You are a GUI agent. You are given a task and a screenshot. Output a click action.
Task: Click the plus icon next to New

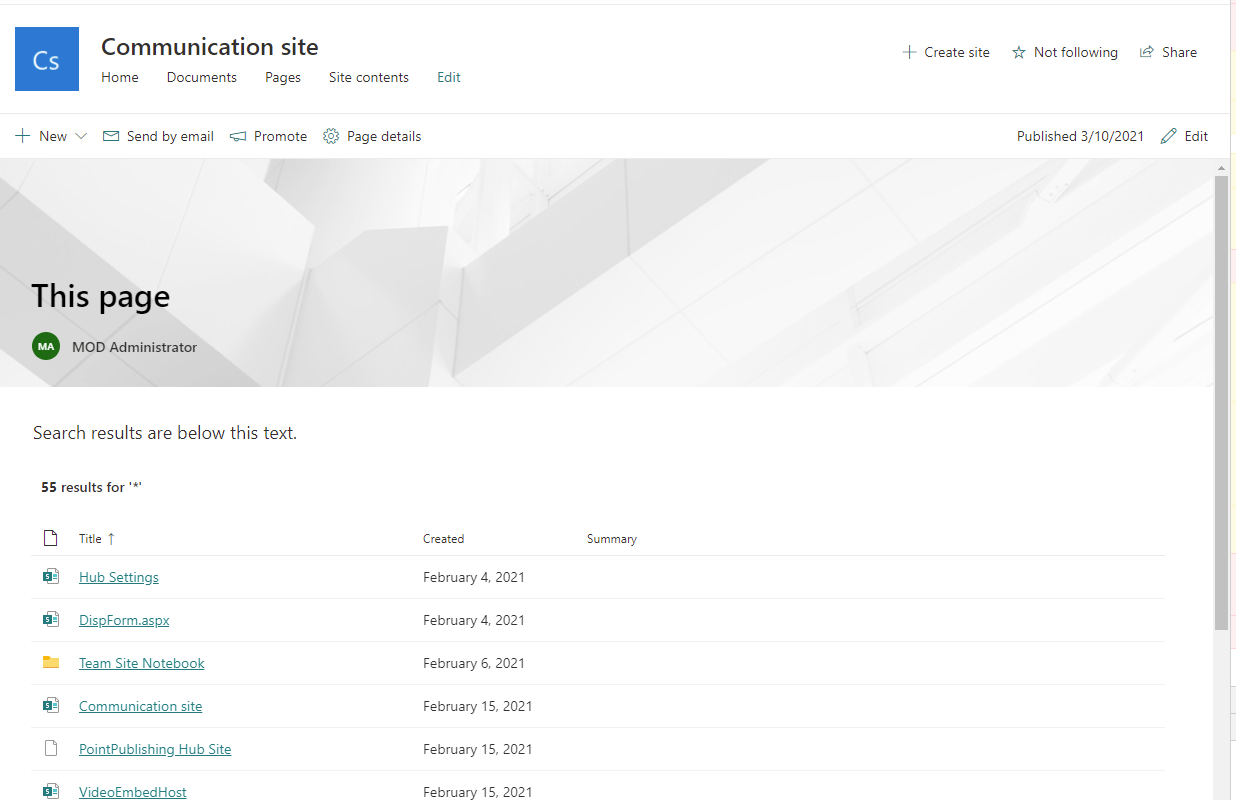coord(22,136)
